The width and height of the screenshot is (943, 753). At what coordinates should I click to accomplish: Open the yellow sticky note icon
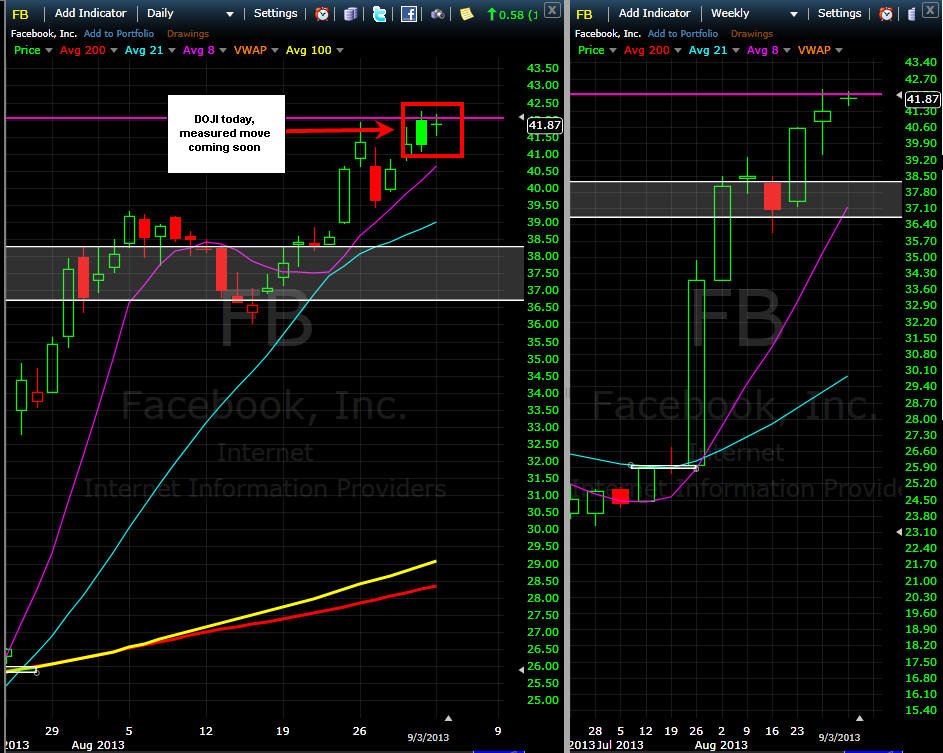(x=466, y=13)
